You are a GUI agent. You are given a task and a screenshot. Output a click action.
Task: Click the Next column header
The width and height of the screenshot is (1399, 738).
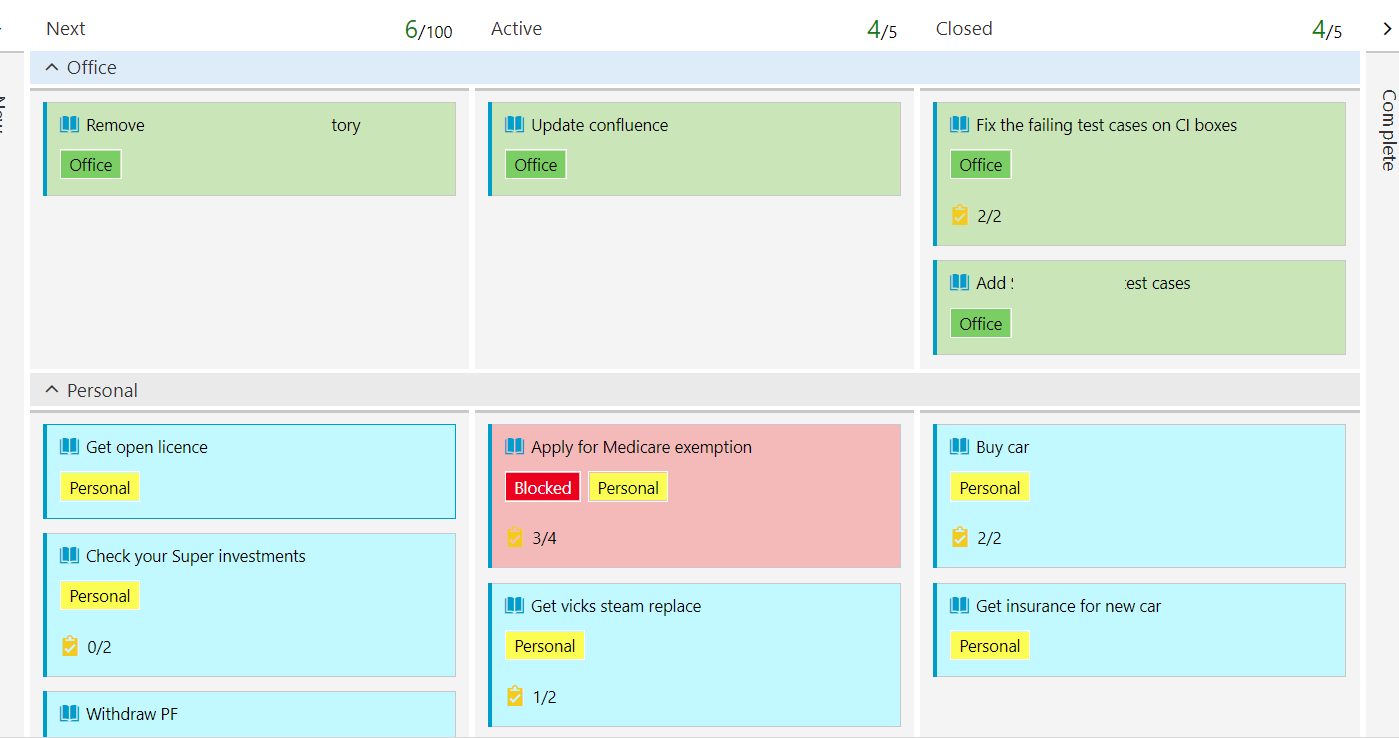click(66, 29)
